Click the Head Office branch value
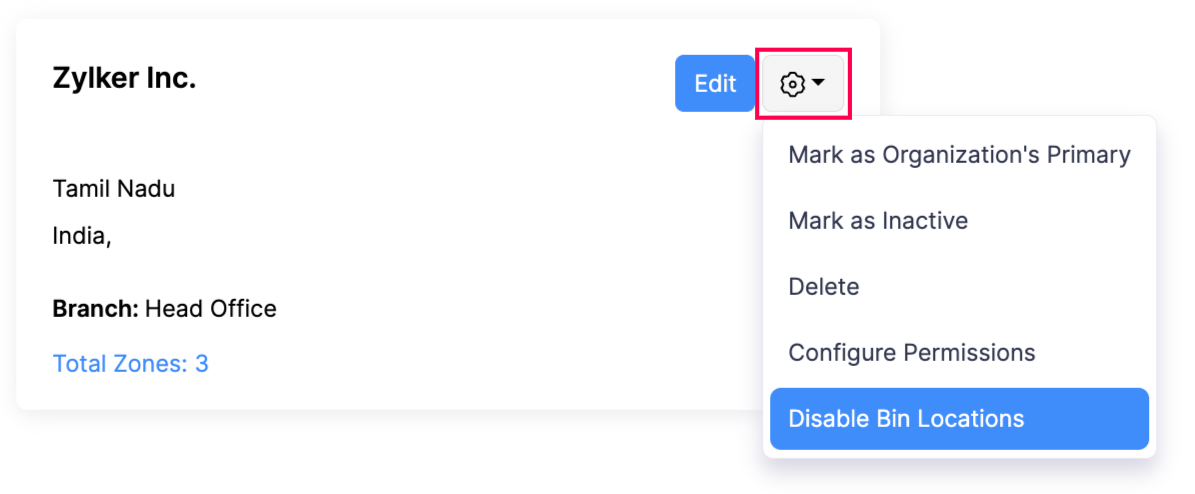1195x494 pixels. (x=210, y=309)
